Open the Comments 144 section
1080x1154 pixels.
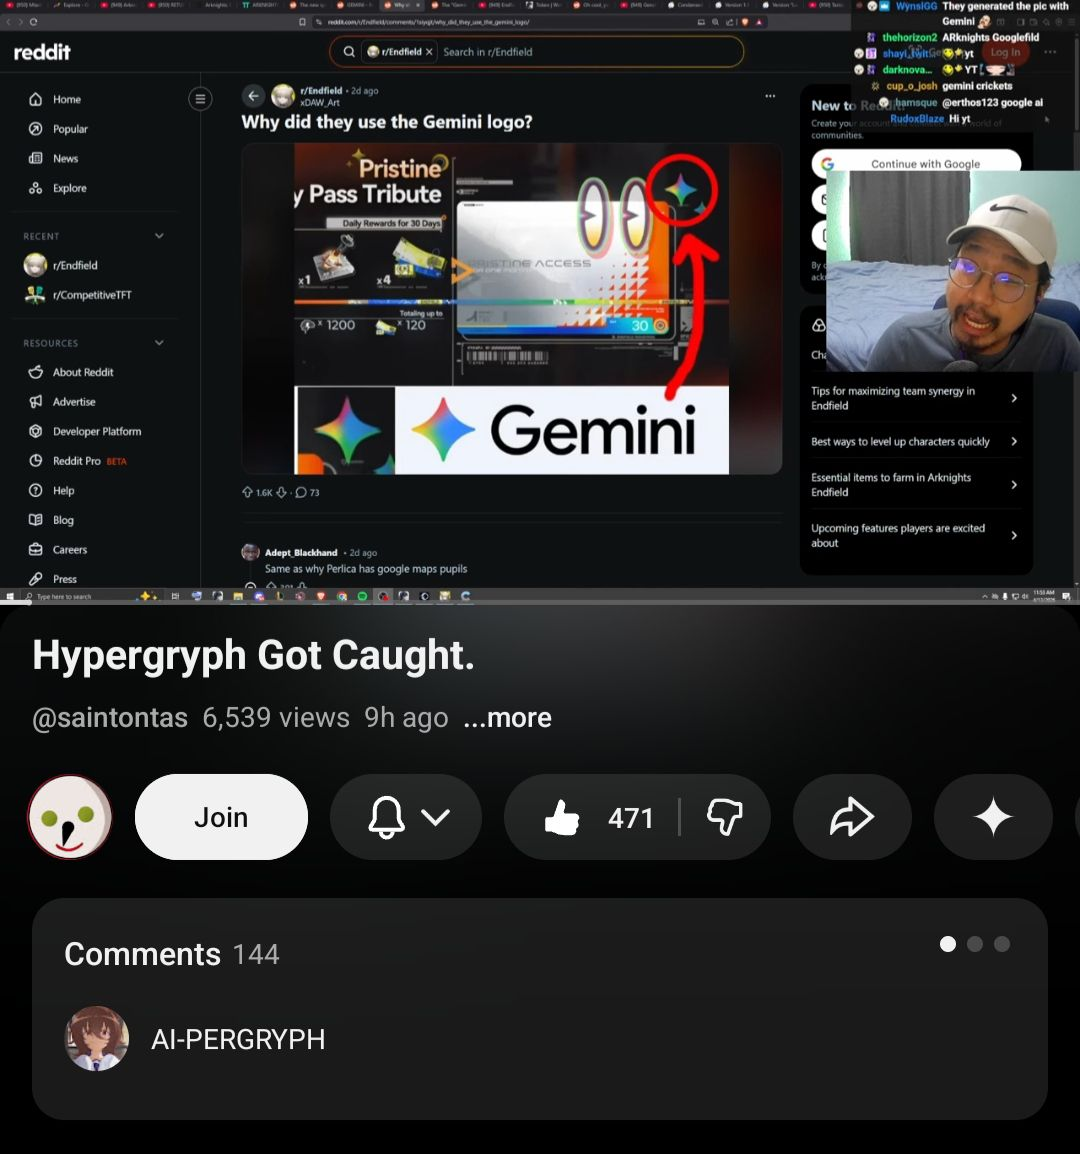click(172, 954)
